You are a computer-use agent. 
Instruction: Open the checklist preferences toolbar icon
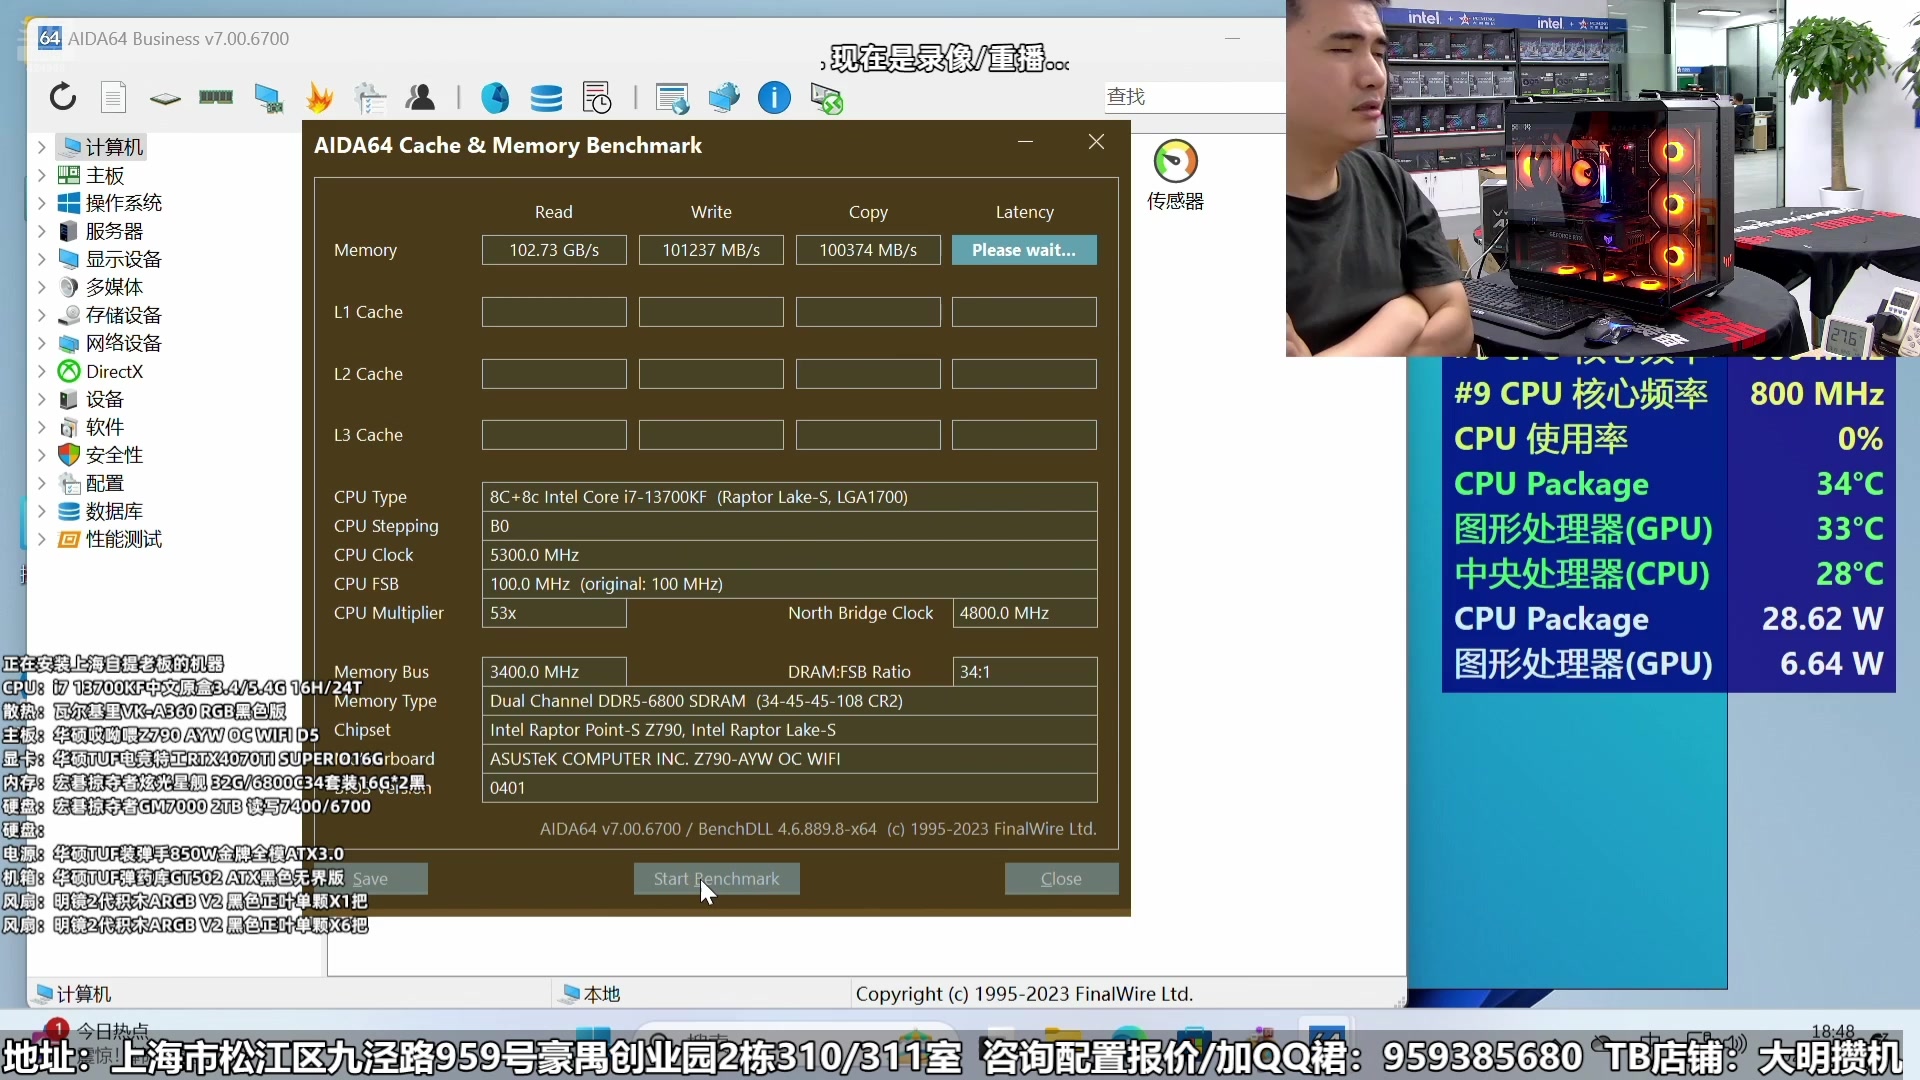[x=370, y=97]
